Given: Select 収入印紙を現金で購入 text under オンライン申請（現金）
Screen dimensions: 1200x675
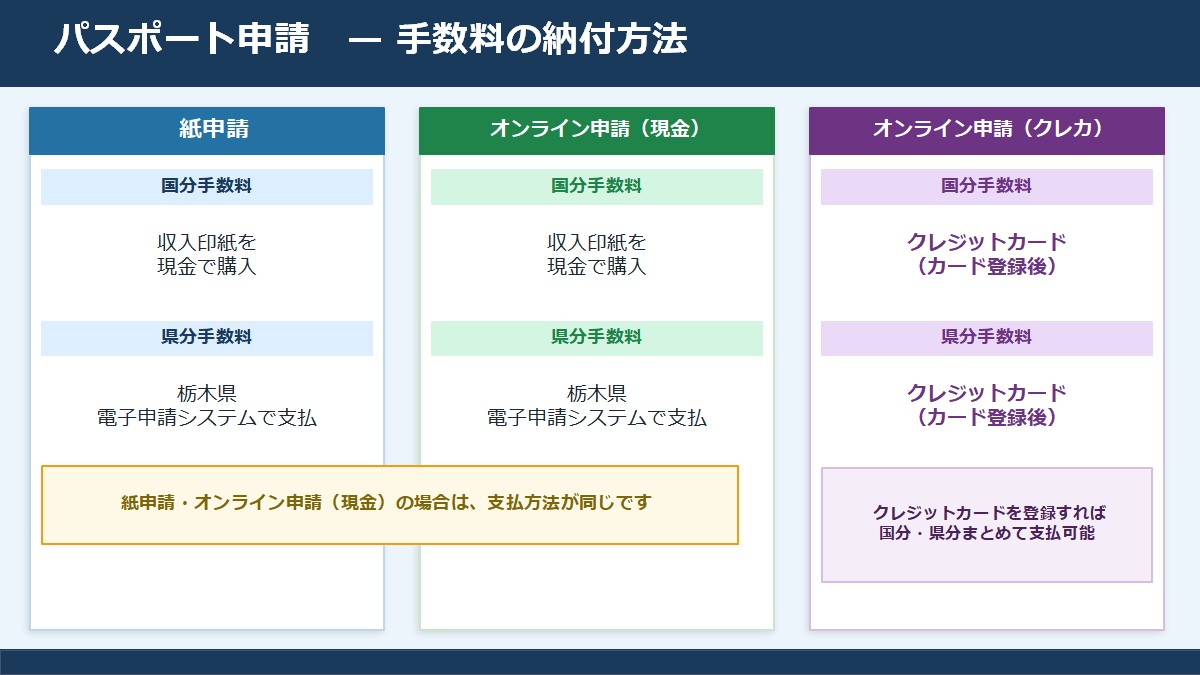Looking at the screenshot, I should [596, 255].
